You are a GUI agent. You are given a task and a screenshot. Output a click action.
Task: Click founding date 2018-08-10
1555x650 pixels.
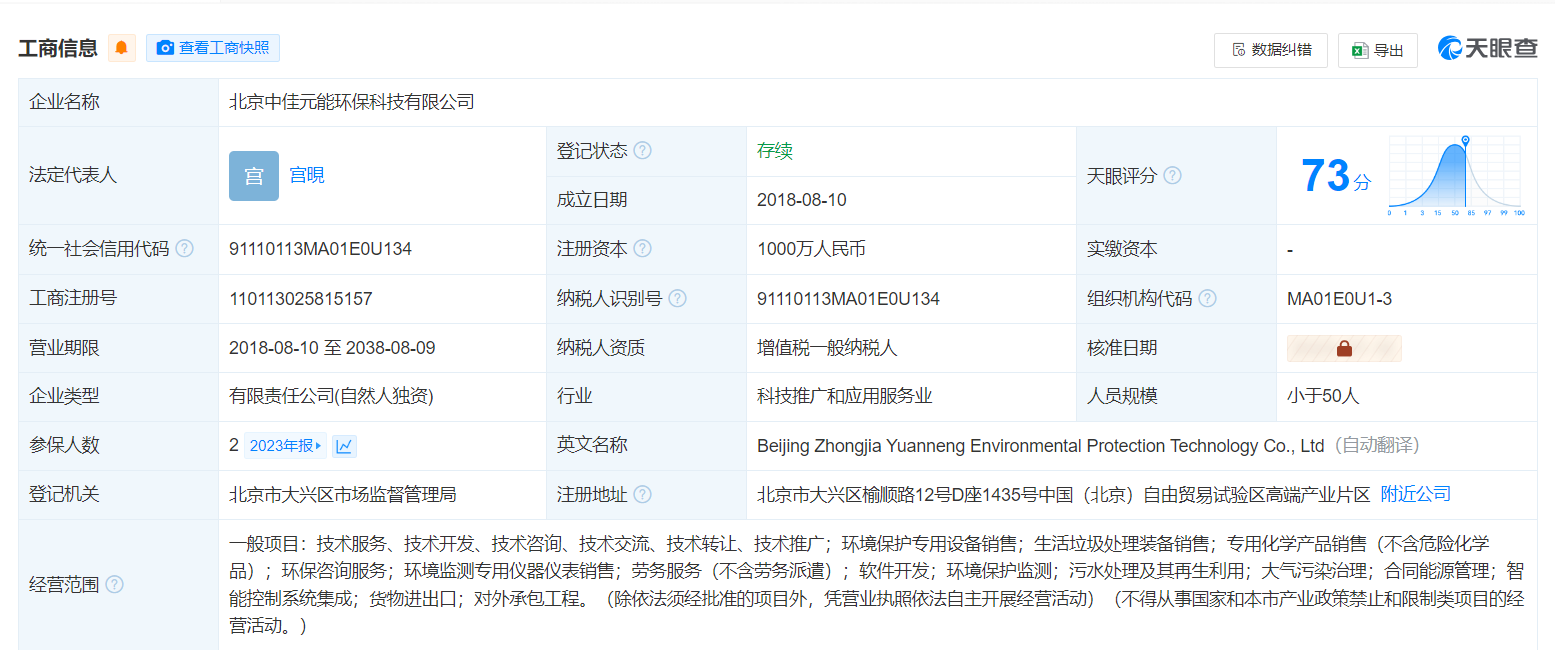click(802, 200)
